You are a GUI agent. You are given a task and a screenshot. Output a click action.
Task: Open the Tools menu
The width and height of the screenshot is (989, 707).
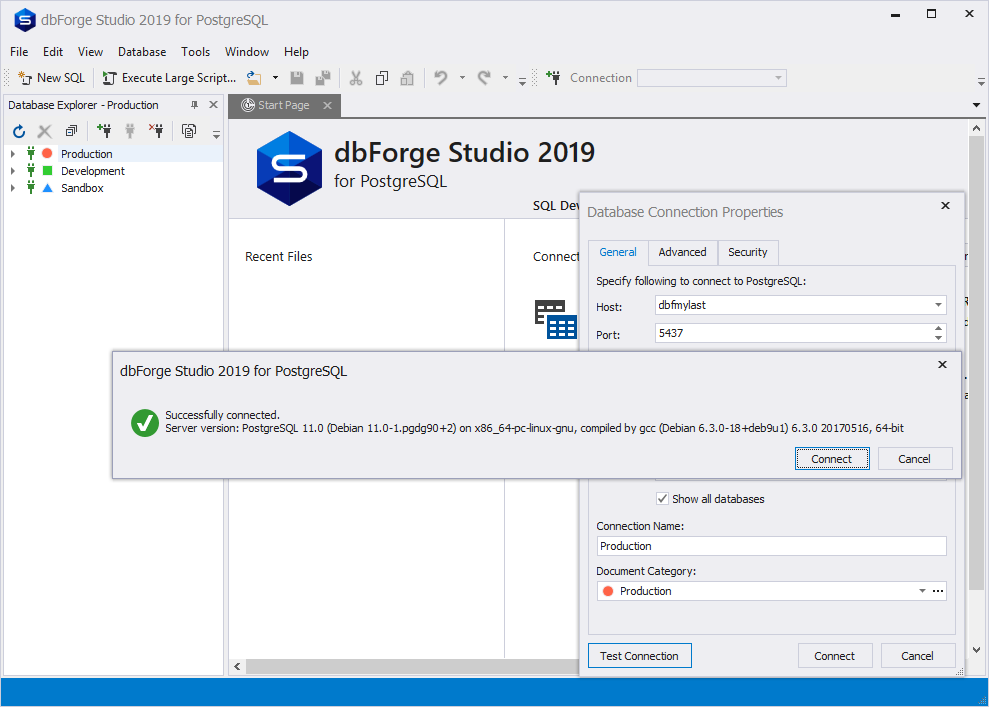pos(196,52)
